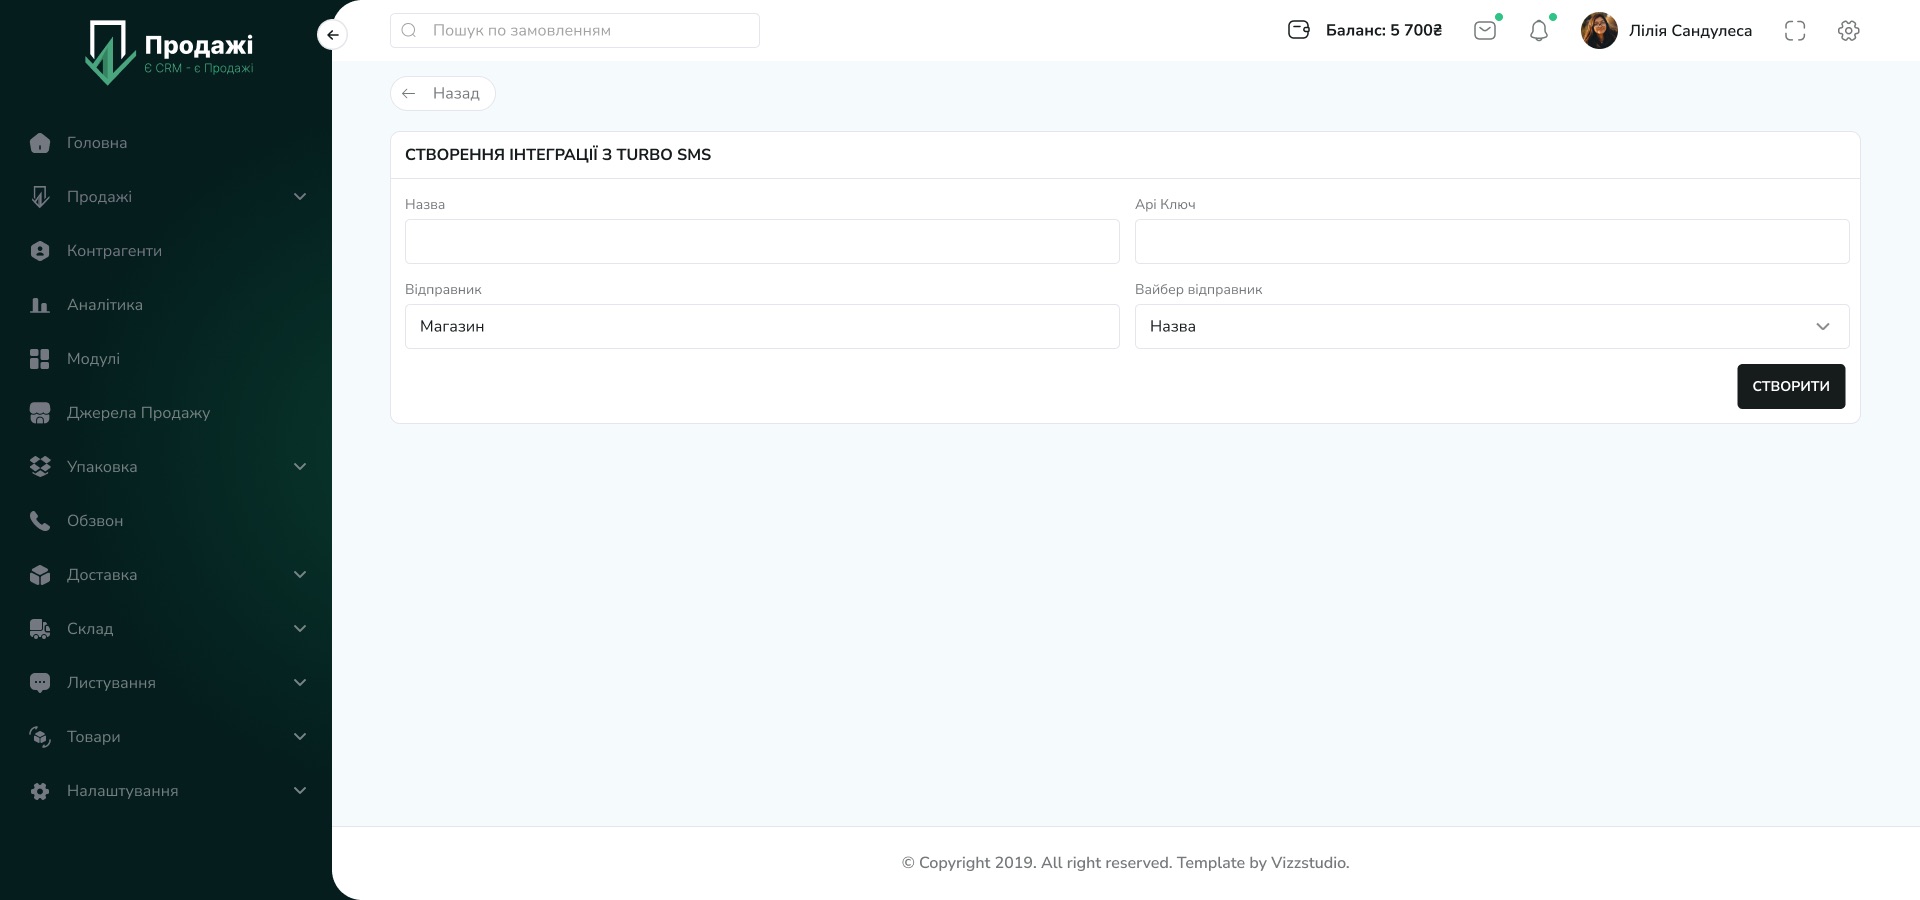Click the Модулі grid icon
1920x900 pixels.
(40, 359)
